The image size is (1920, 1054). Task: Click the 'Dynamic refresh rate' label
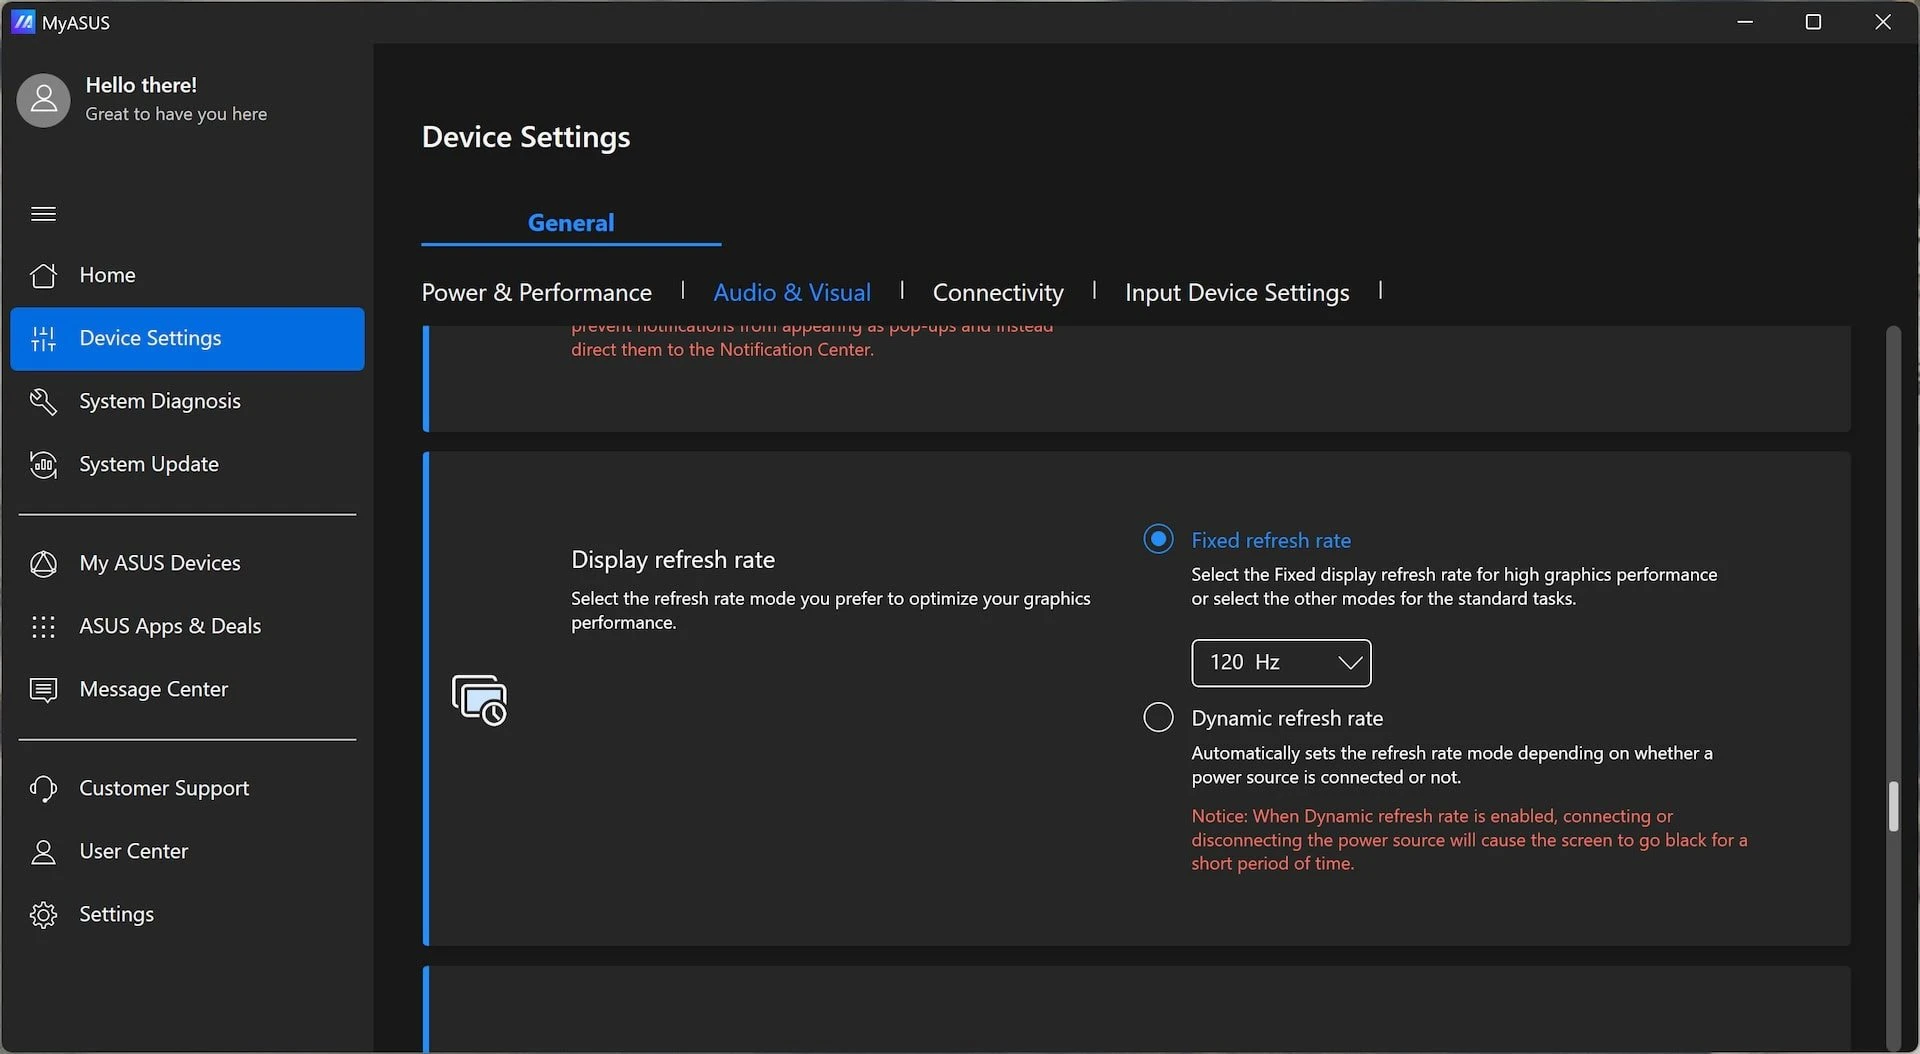click(1287, 718)
